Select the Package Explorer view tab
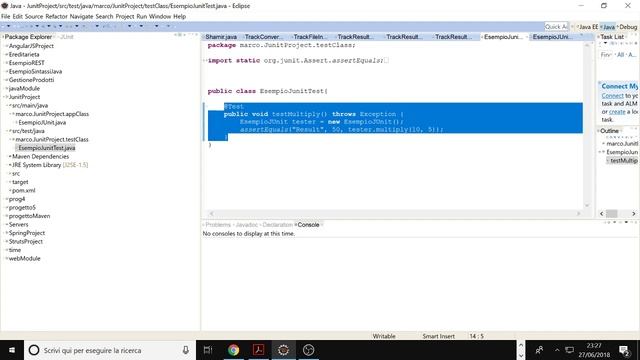Viewport: 640px width, 360px height. pyautogui.click(x=28, y=37)
